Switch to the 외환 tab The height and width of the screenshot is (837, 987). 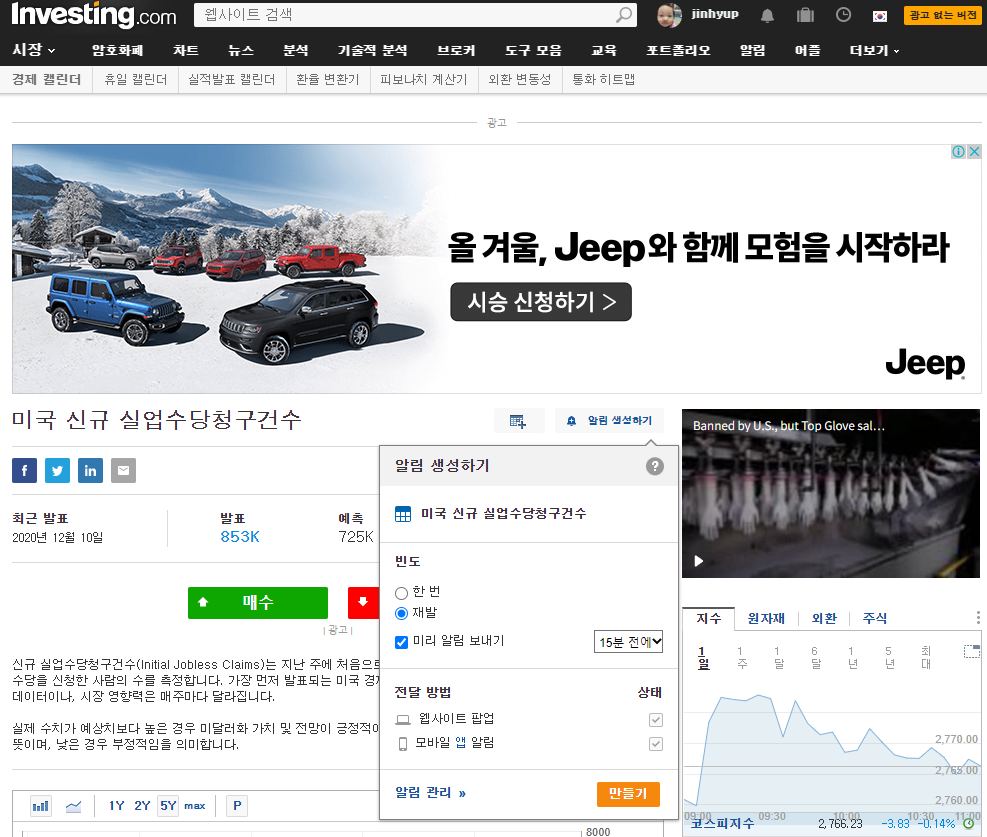pyautogui.click(x=824, y=619)
